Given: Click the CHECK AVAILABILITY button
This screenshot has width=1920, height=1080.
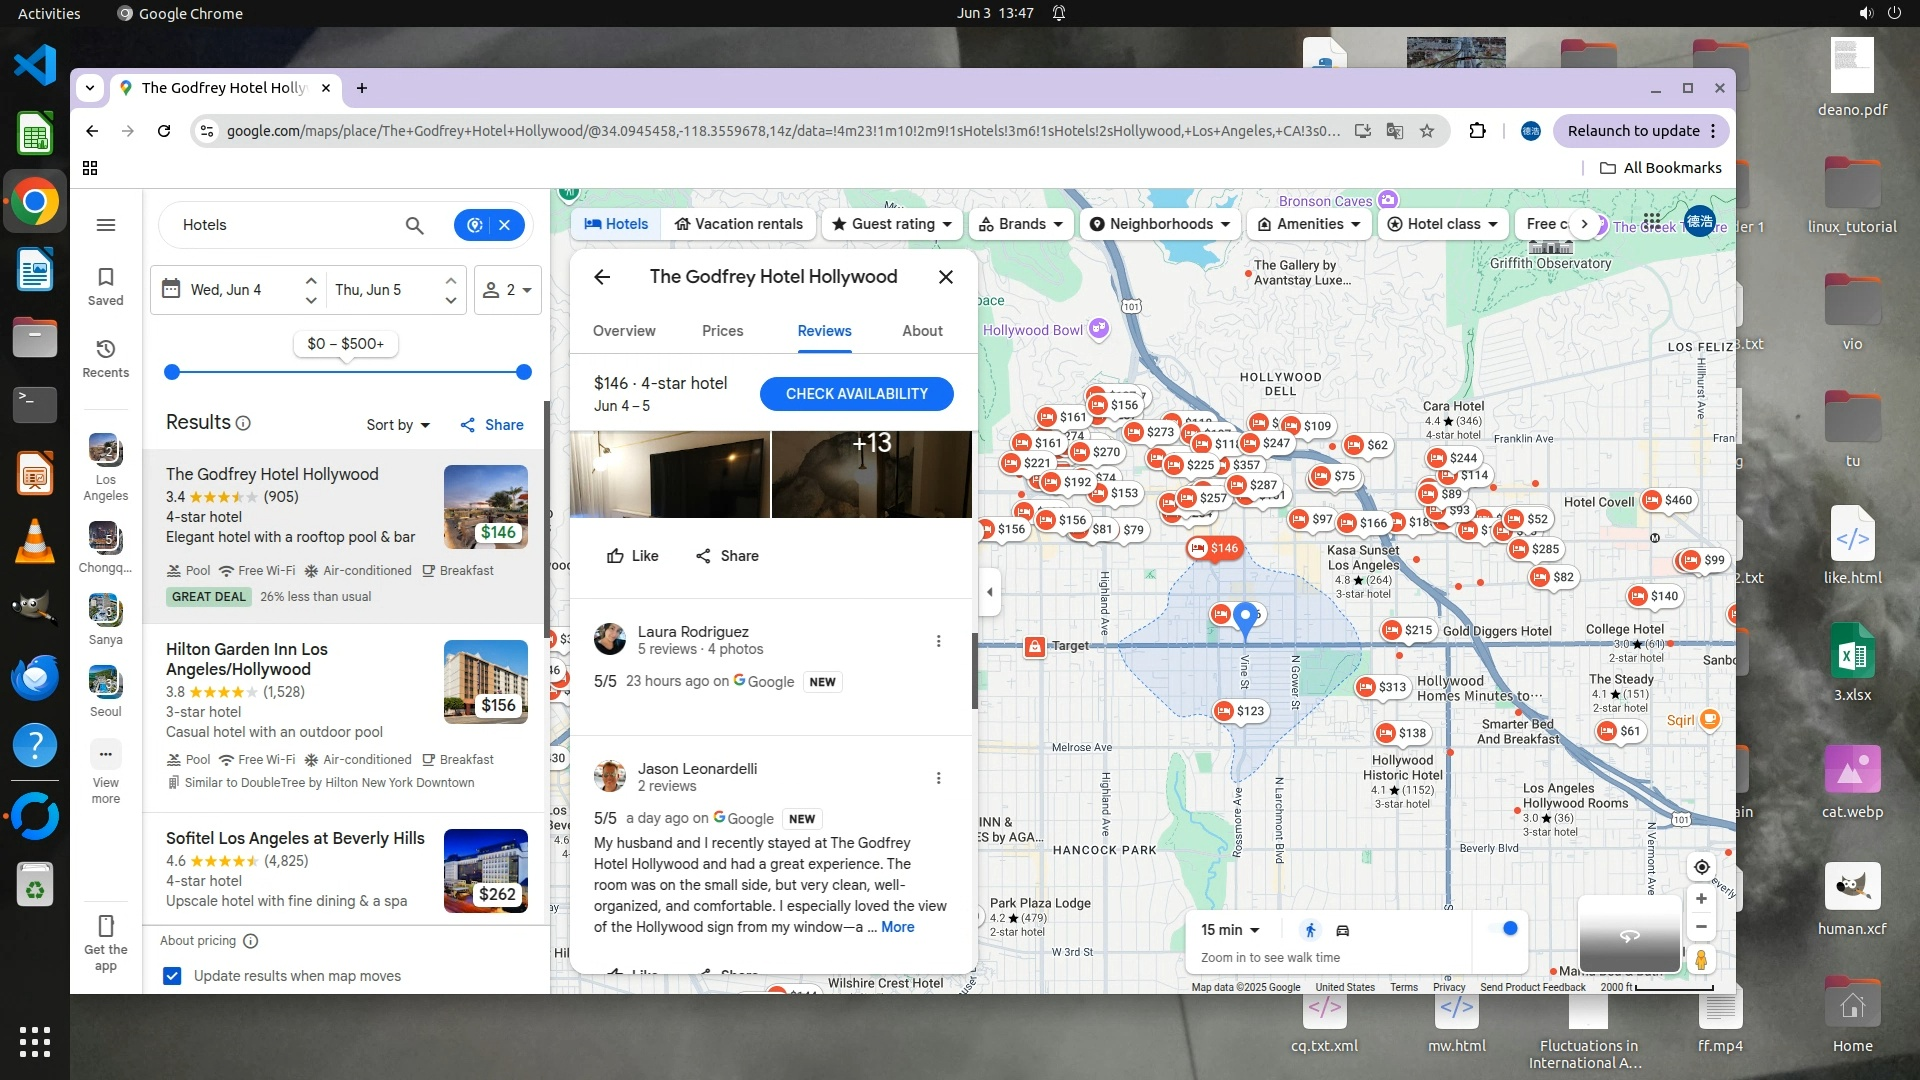Looking at the screenshot, I should [x=856, y=394].
